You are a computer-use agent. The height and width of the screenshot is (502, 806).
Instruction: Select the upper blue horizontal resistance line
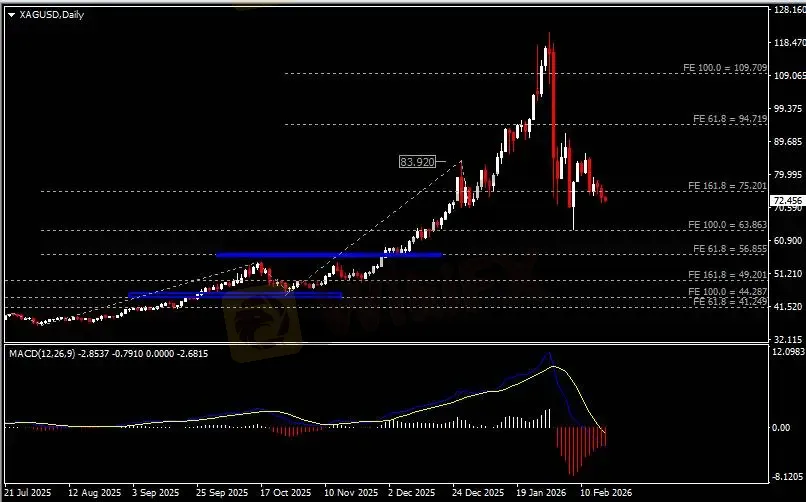[329, 254]
